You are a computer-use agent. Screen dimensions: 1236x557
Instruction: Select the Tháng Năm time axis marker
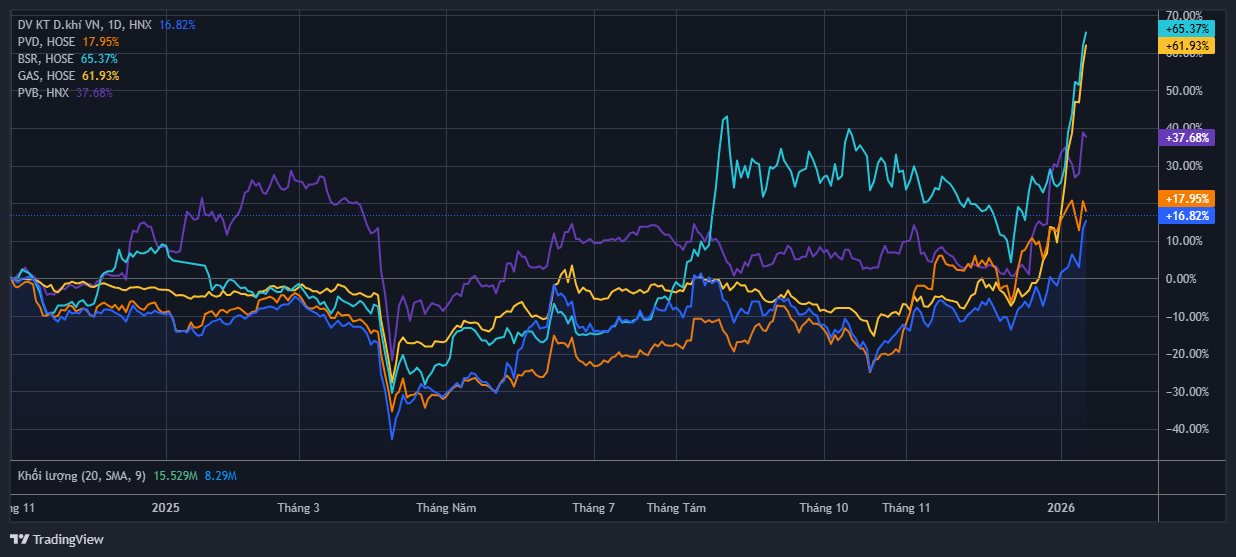tap(447, 508)
